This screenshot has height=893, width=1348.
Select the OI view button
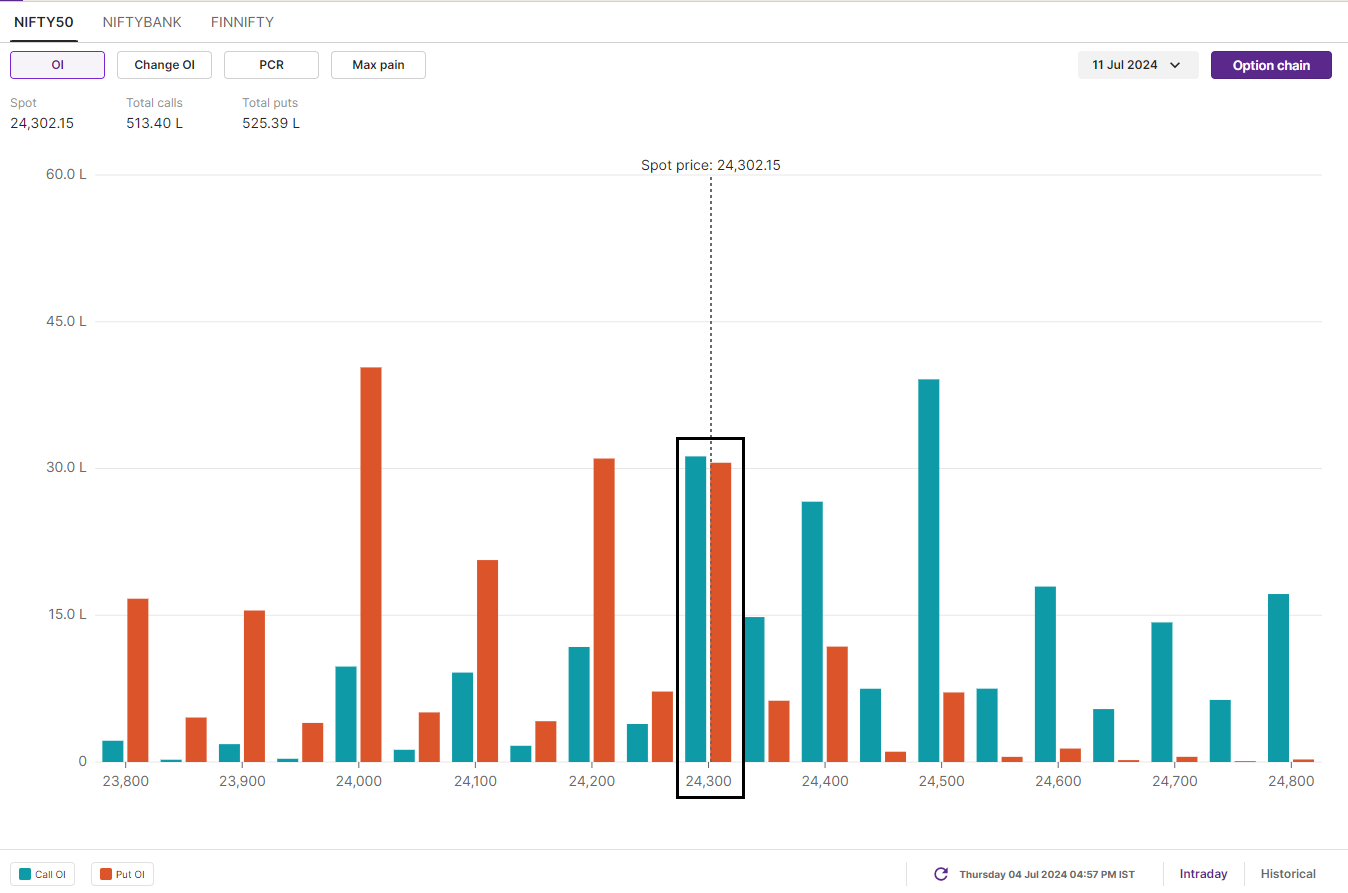pos(57,65)
